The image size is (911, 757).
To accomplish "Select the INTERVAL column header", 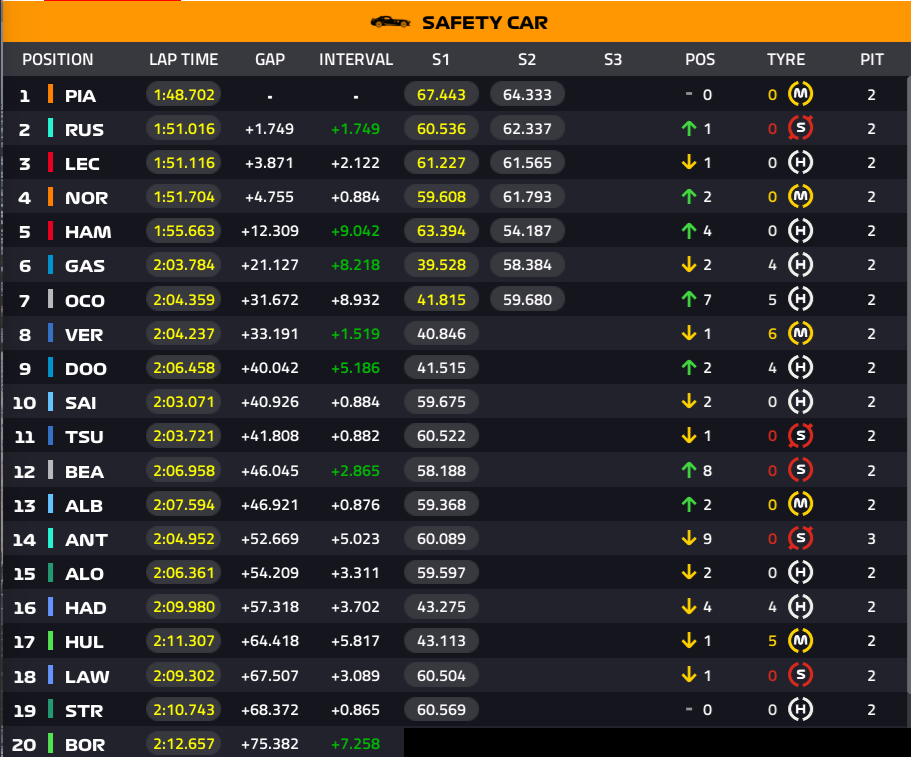I will [356, 59].
